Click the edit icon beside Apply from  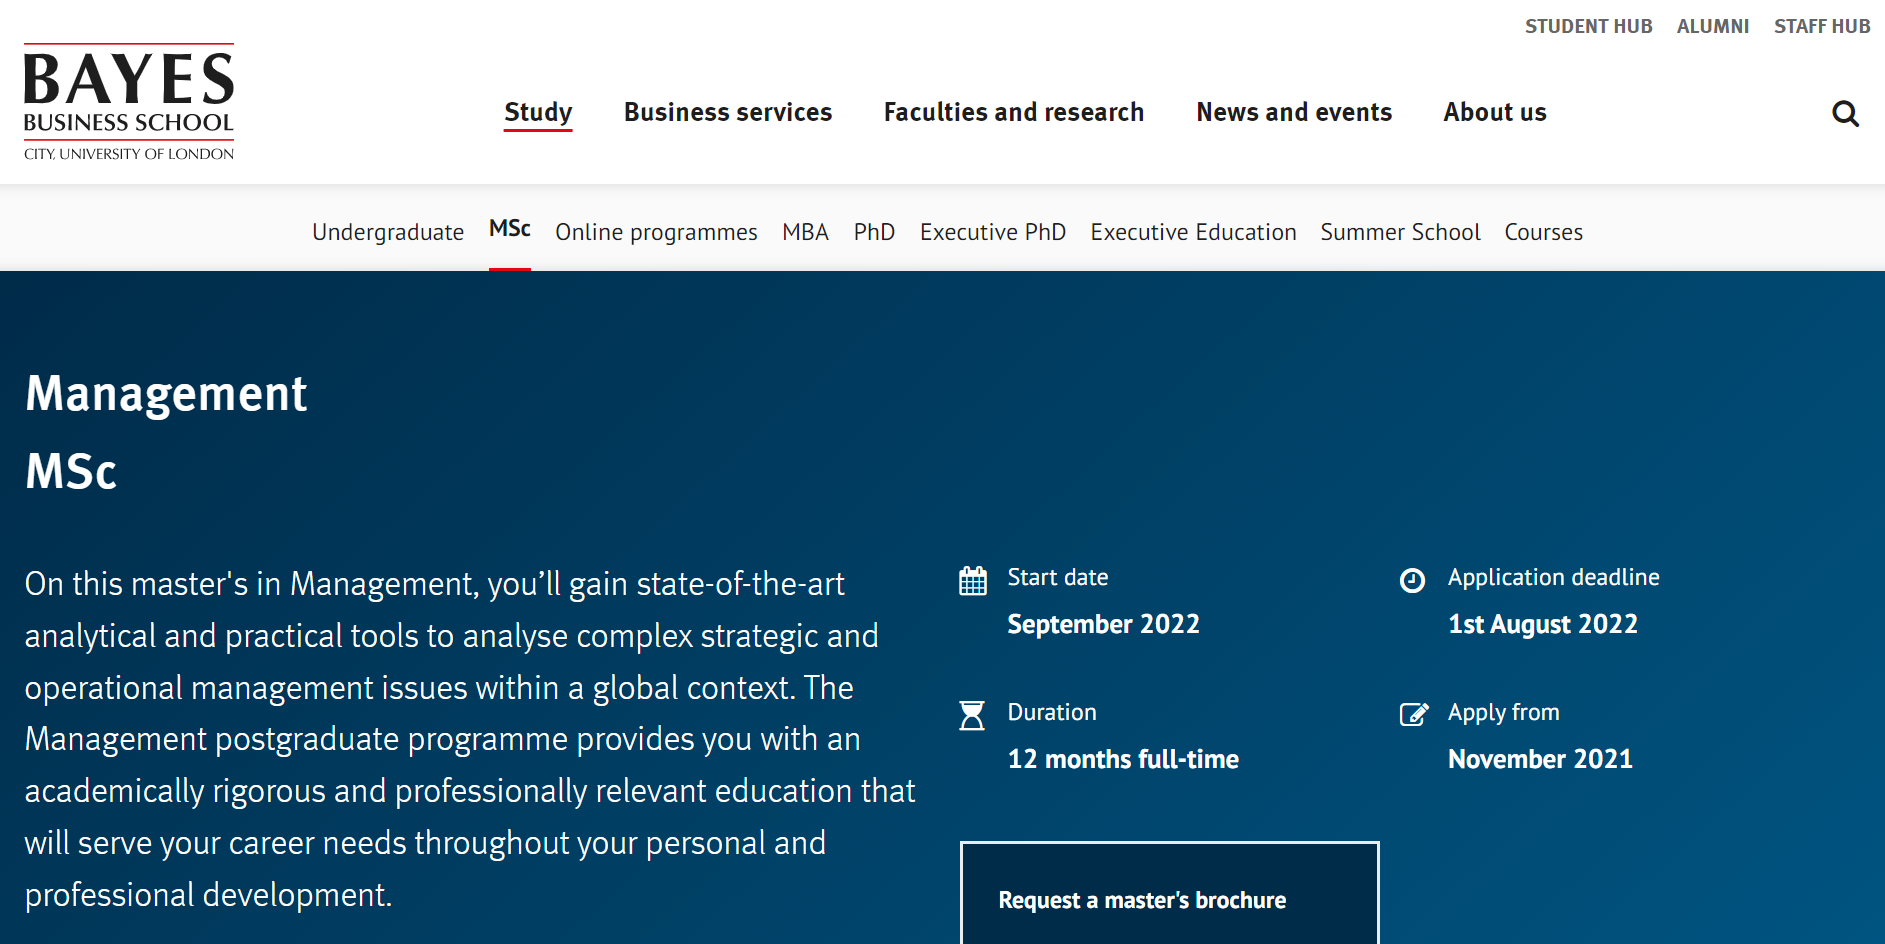click(x=1413, y=714)
